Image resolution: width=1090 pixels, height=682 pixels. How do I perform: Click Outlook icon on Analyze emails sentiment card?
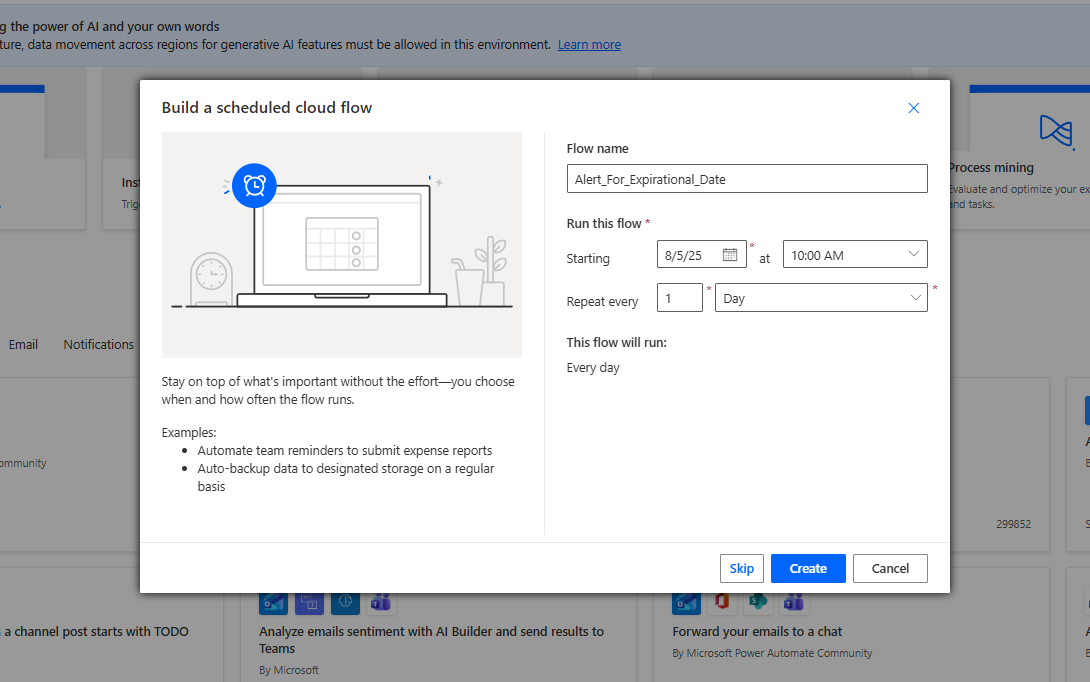coord(273,603)
